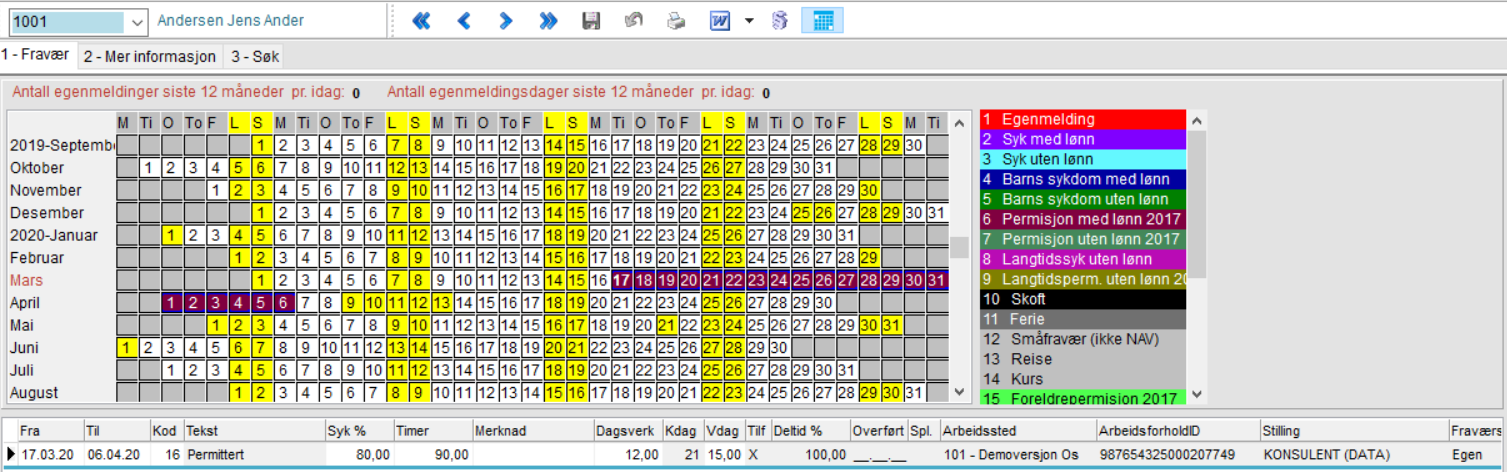Click day 31 in Mars row
Screen dimensions: 1507x472
tap(936, 280)
